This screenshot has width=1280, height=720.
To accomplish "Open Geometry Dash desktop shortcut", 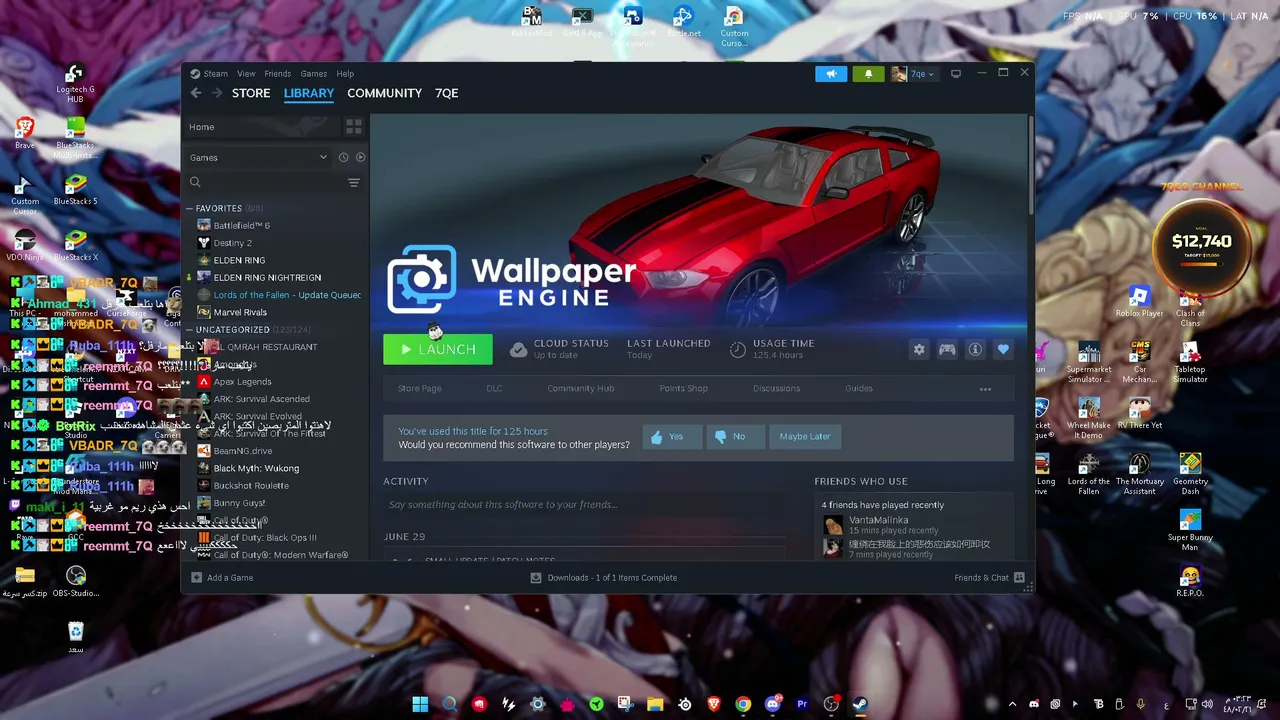I will click(x=1190, y=473).
